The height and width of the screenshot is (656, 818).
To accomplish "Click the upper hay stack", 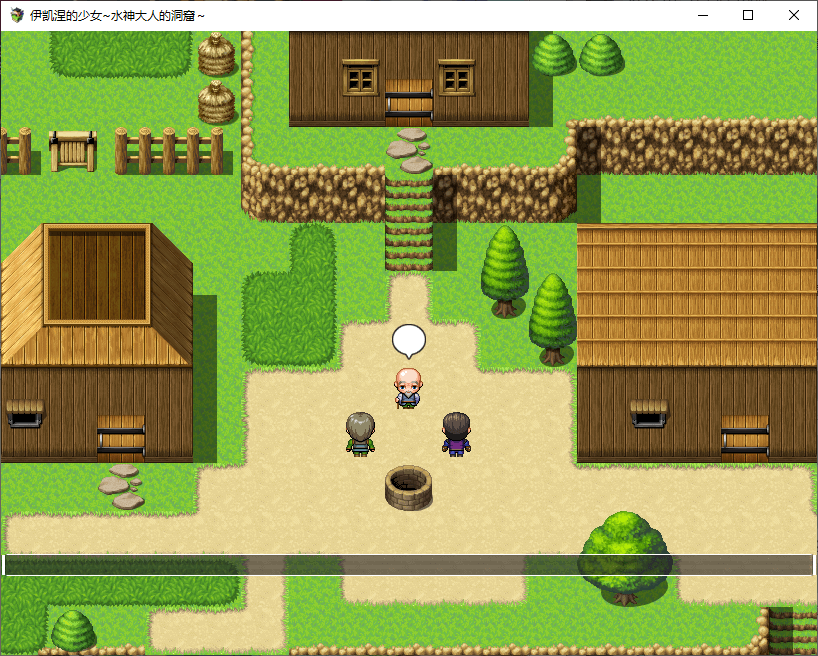I will pos(216,55).
